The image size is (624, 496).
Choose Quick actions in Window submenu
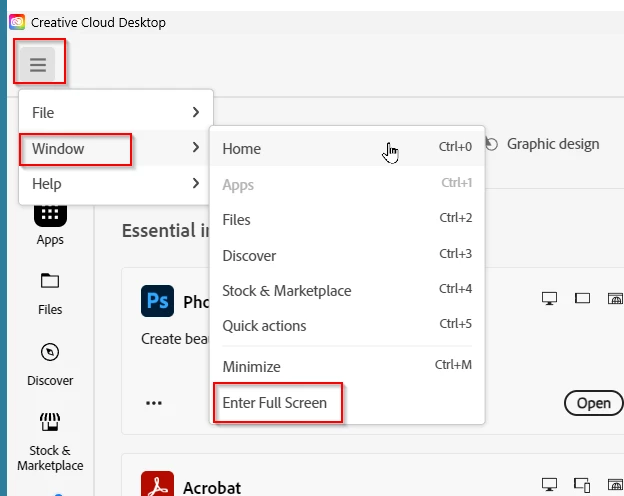pyautogui.click(x=347, y=326)
